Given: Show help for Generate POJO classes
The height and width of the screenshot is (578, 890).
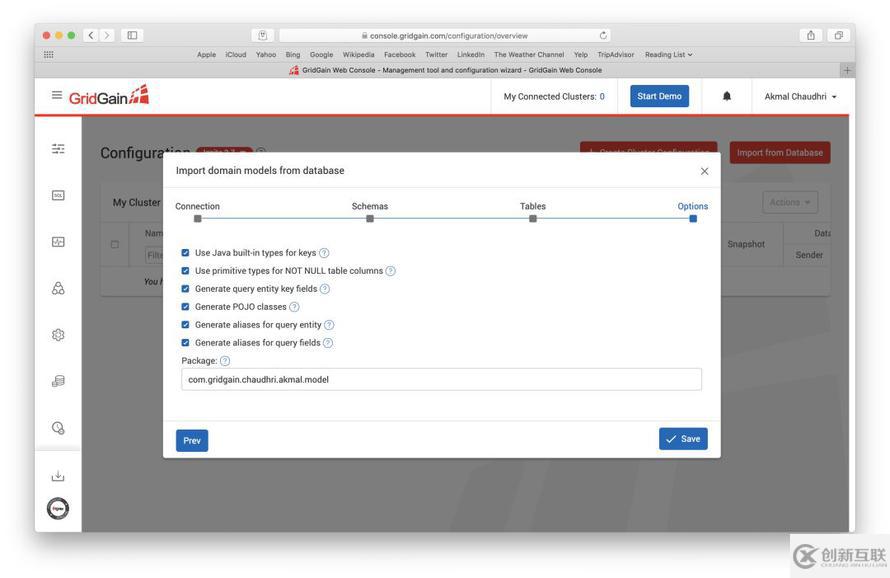Looking at the screenshot, I should [294, 307].
